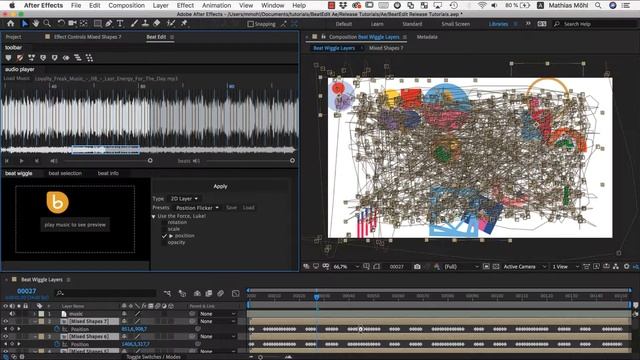Select the Zoom magnifier tool
This screenshot has width=640, height=360.
coord(47,24)
